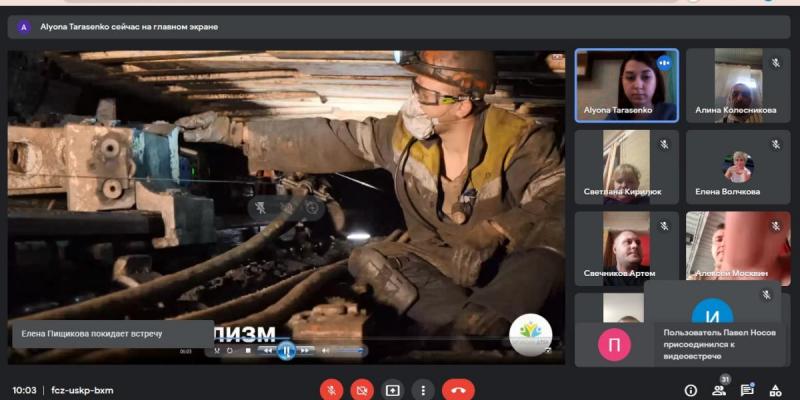Turn on the camera in the call bar
The image size is (800, 400).
pyautogui.click(x=362, y=390)
